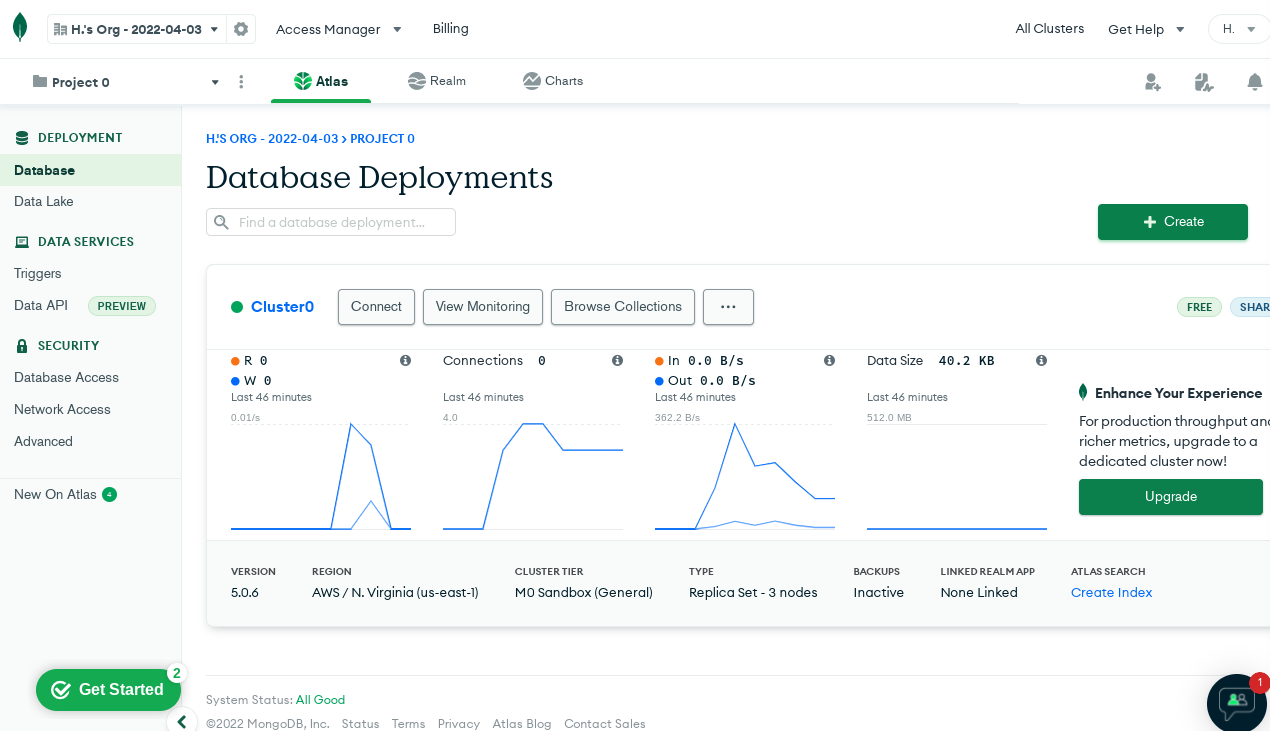Click the project three-dot options menu
This screenshot has width=1270, height=731.
[x=241, y=82]
